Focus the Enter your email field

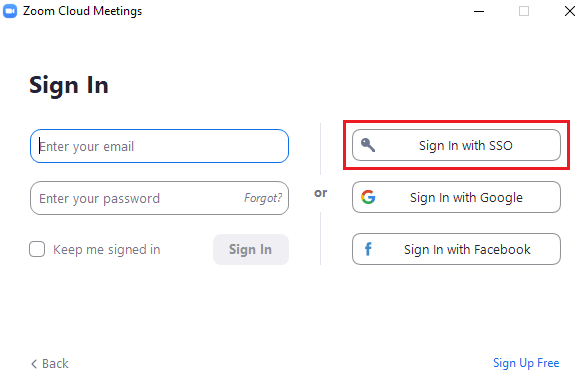tap(159, 146)
